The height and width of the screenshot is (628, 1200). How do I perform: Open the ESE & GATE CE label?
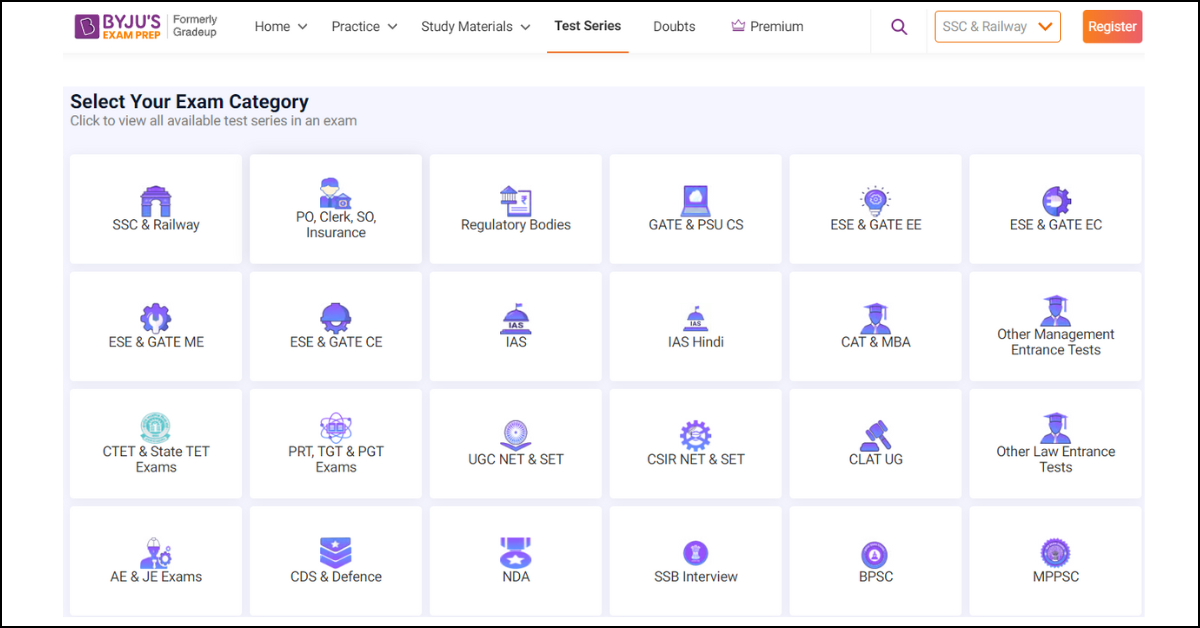[336, 342]
